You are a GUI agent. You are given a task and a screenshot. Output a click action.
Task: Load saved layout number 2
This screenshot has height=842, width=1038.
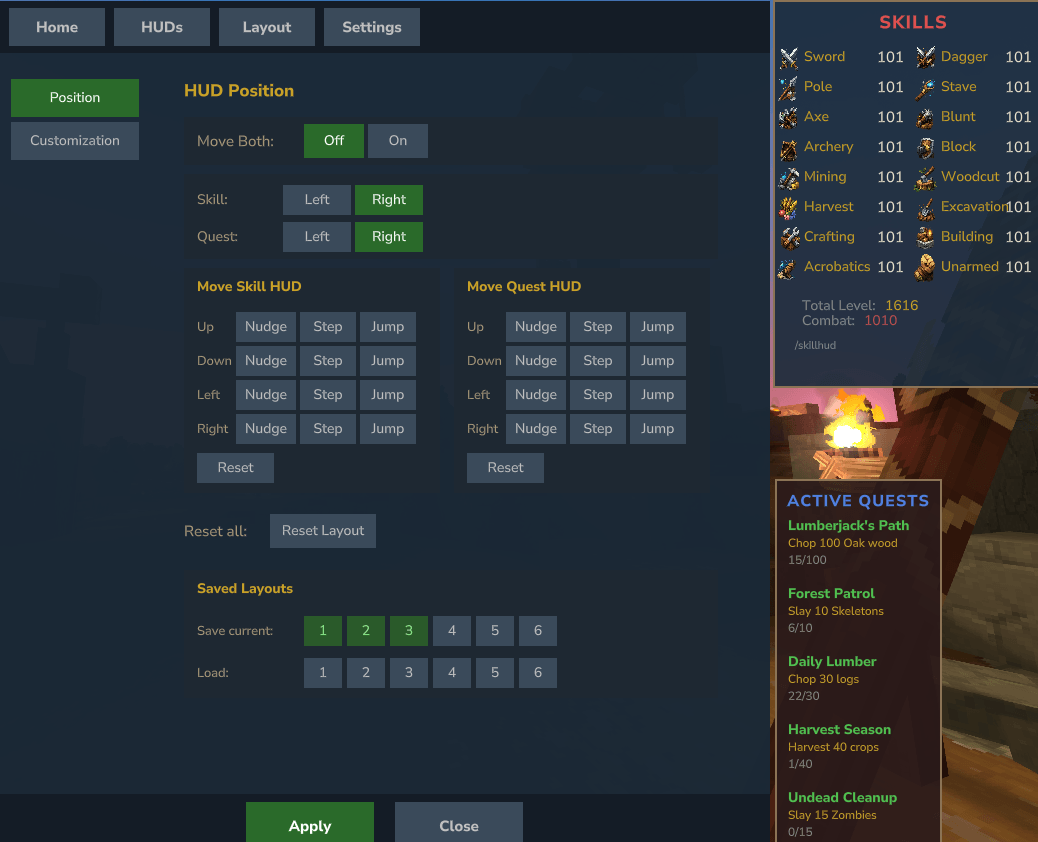pyautogui.click(x=366, y=673)
